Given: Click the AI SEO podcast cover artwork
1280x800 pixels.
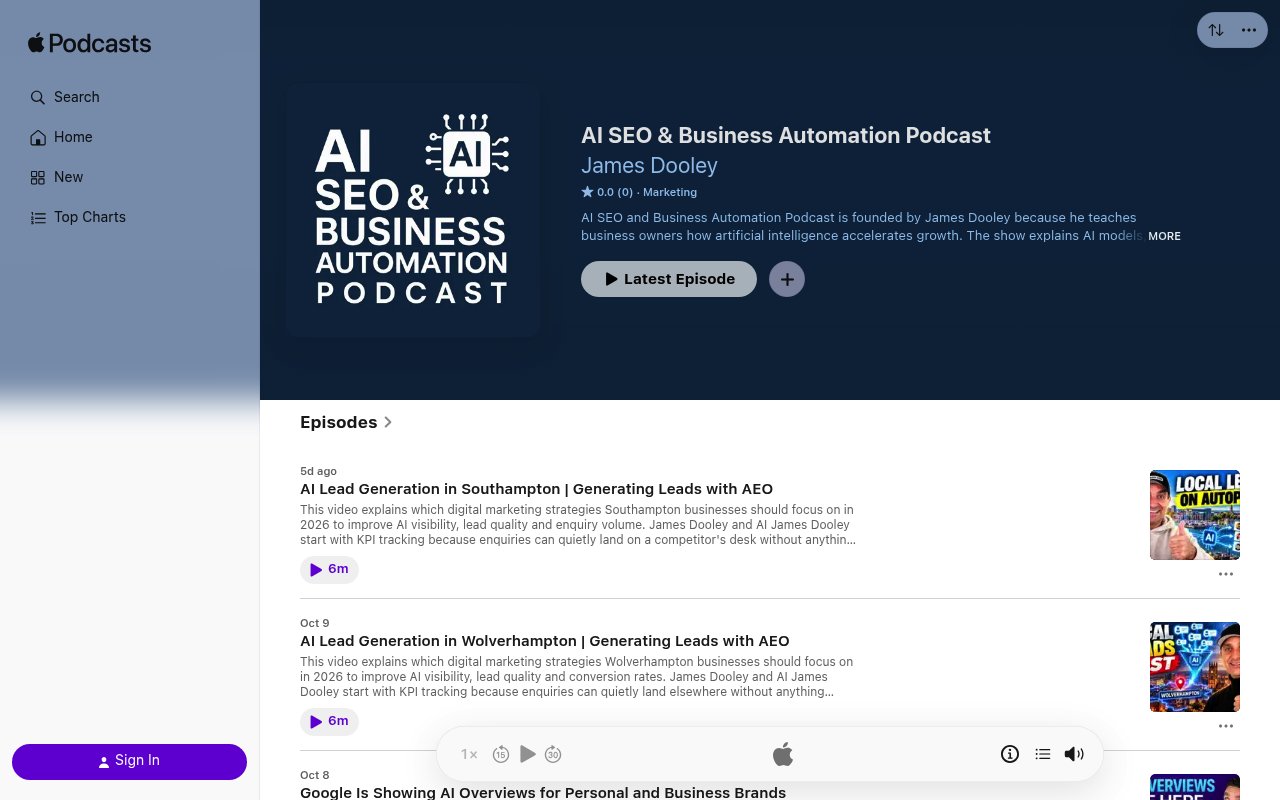Looking at the screenshot, I should [413, 210].
